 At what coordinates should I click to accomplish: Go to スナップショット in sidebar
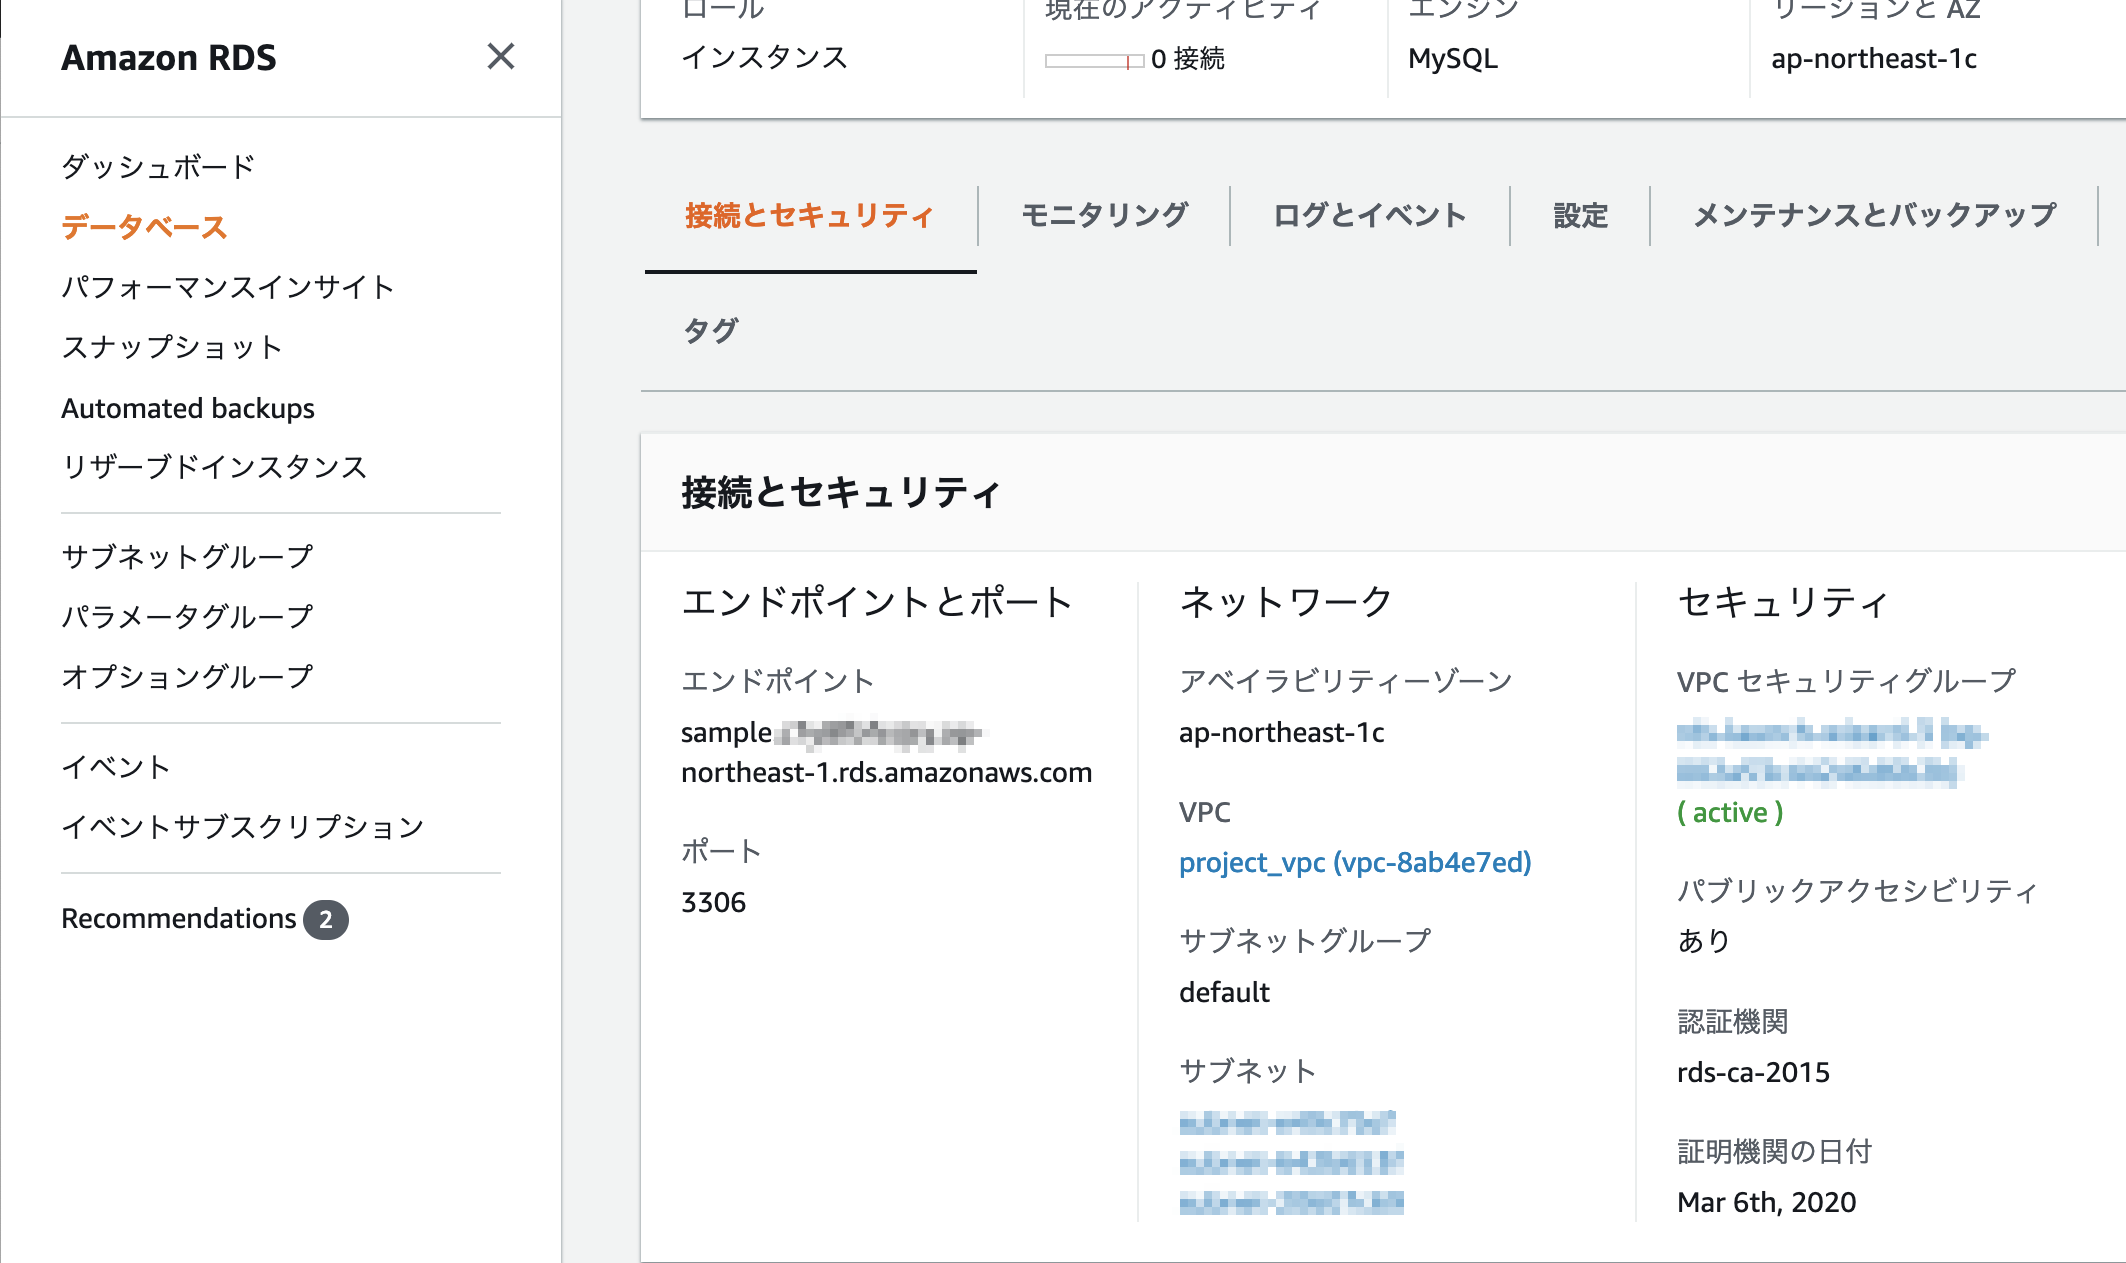pos(172,347)
